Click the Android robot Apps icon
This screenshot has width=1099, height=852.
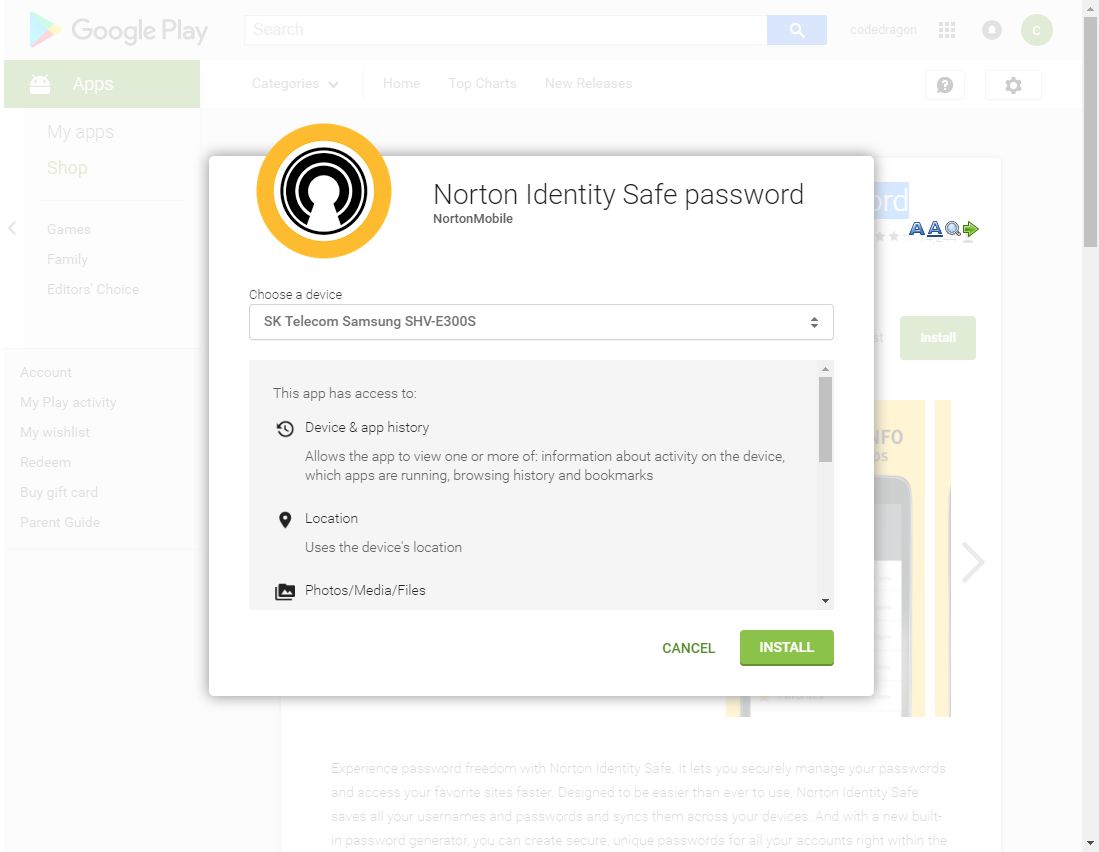[x=40, y=84]
